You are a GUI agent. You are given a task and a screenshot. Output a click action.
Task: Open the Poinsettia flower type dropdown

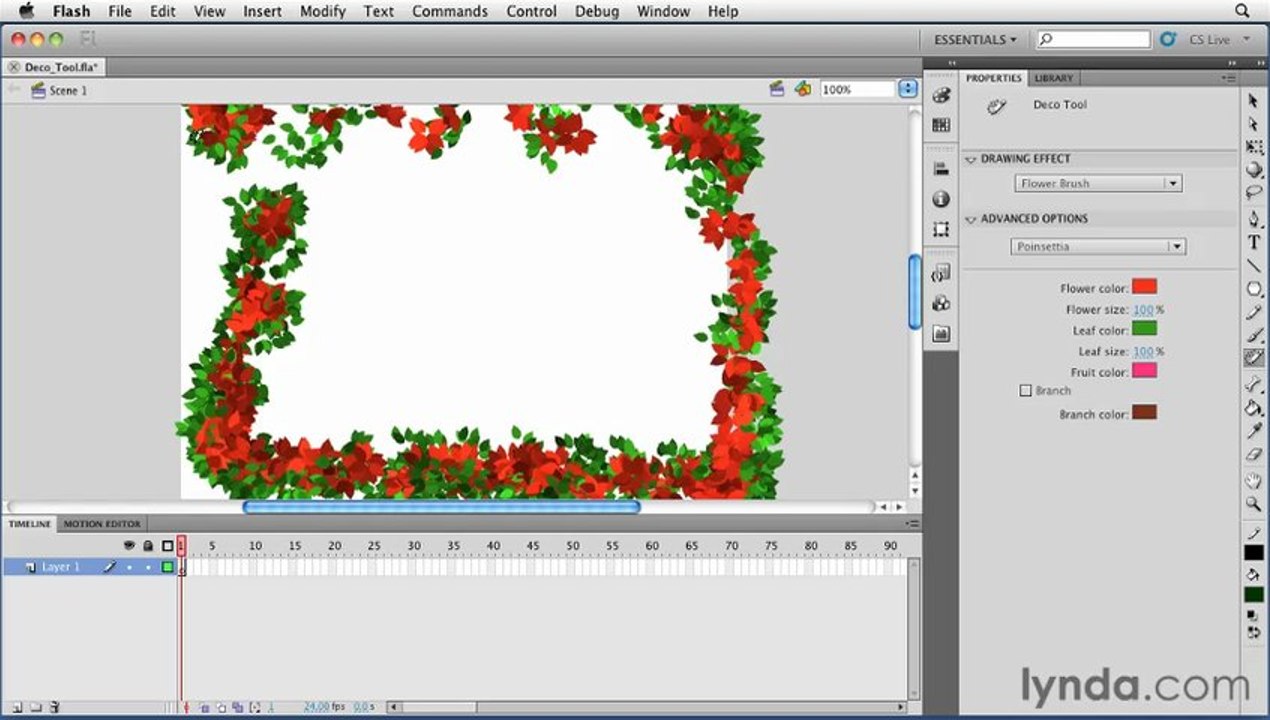click(x=1098, y=247)
